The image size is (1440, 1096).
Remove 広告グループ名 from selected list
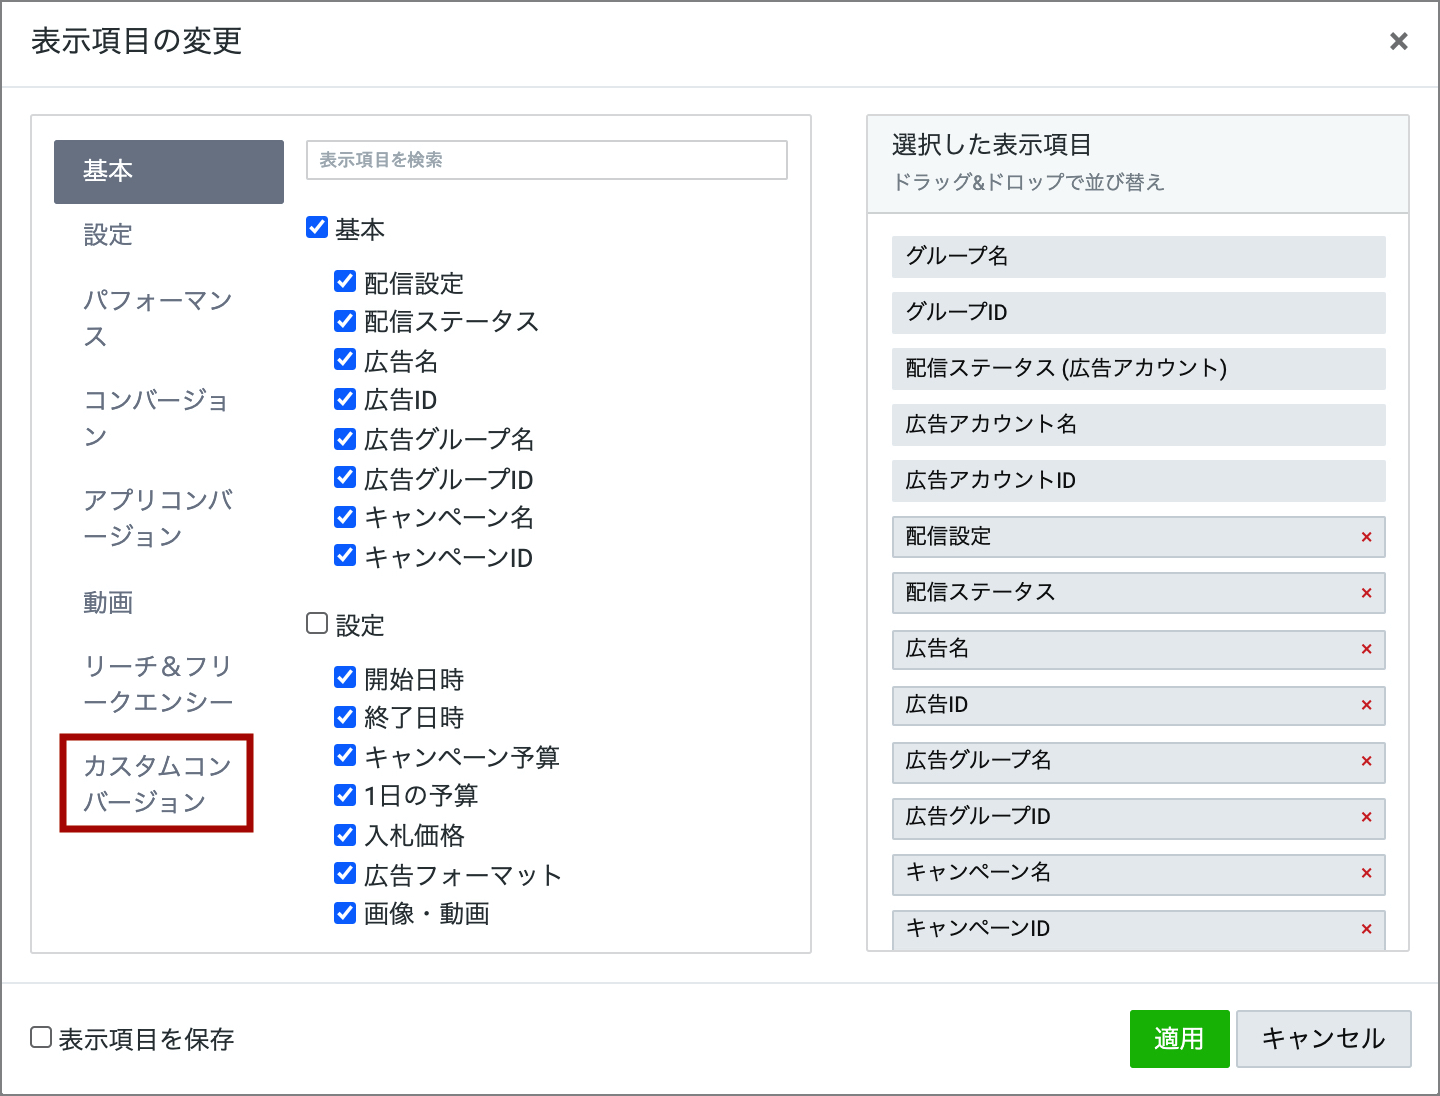click(1366, 761)
